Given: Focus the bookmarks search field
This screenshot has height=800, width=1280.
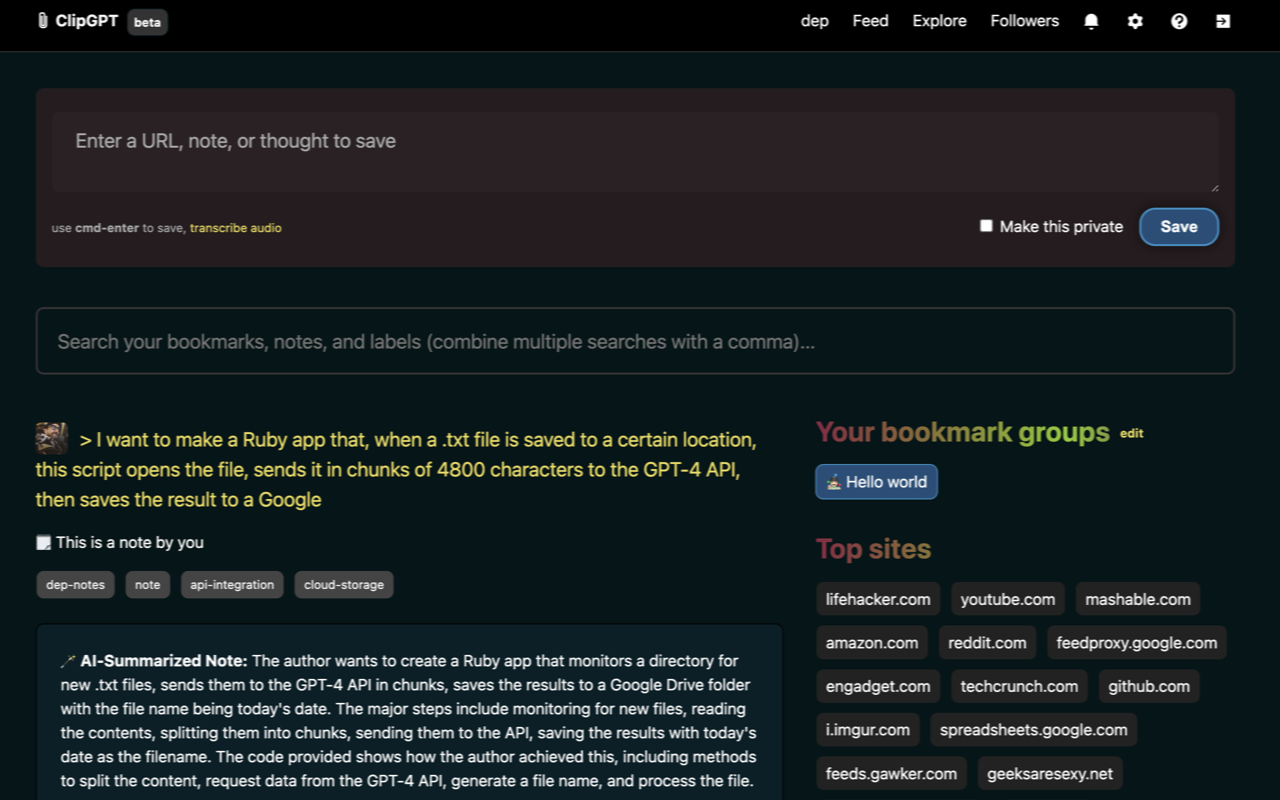Looking at the screenshot, I should pos(636,341).
